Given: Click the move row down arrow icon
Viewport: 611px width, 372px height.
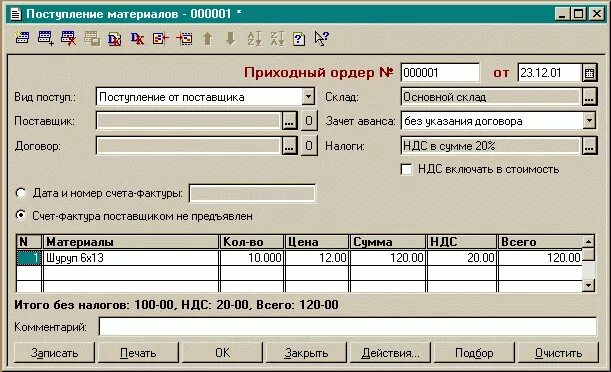Looking at the screenshot, I should [x=230, y=38].
